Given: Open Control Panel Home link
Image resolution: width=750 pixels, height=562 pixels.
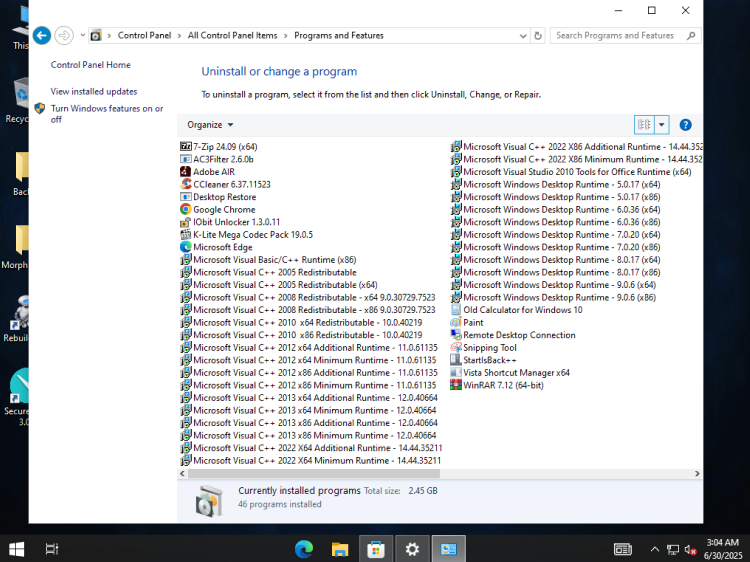Looking at the screenshot, I should 90,65.
